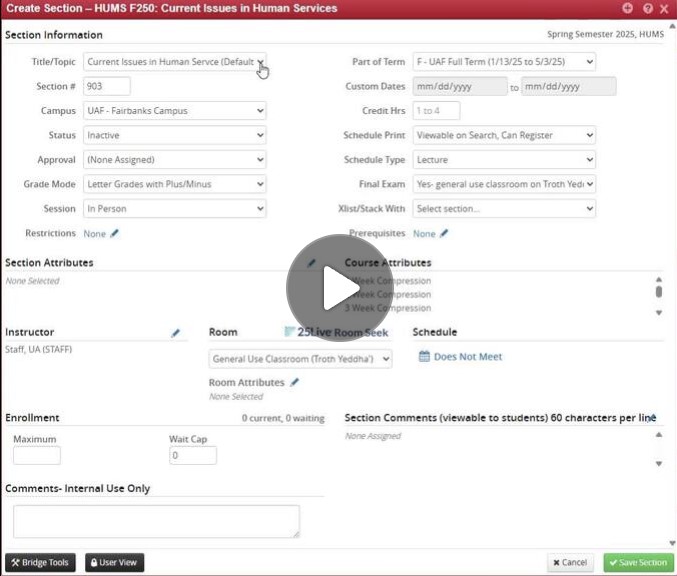This screenshot has height=576, width=677.
Task: Play the video overlay
Action: (338, 288)
